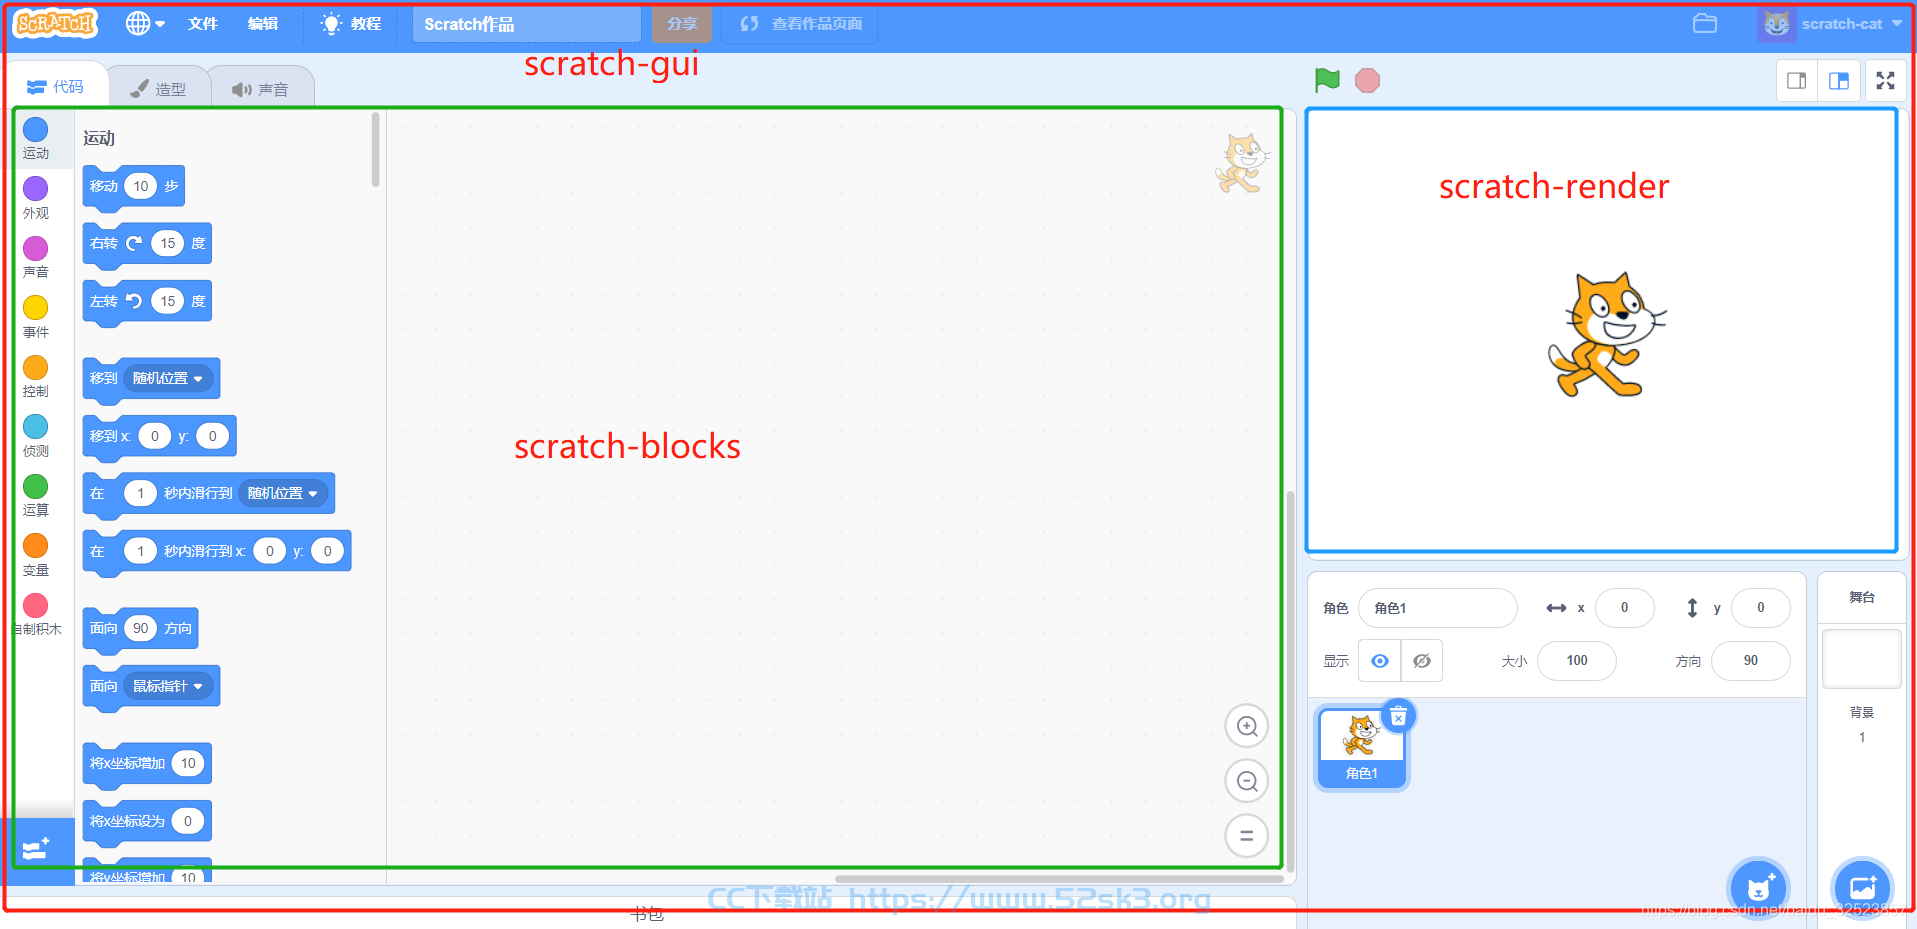This screenshot has width=1917, height=929.
Task: Select the 侦测 light blue category
Action: pyautogui.click(x=36, y=436)
